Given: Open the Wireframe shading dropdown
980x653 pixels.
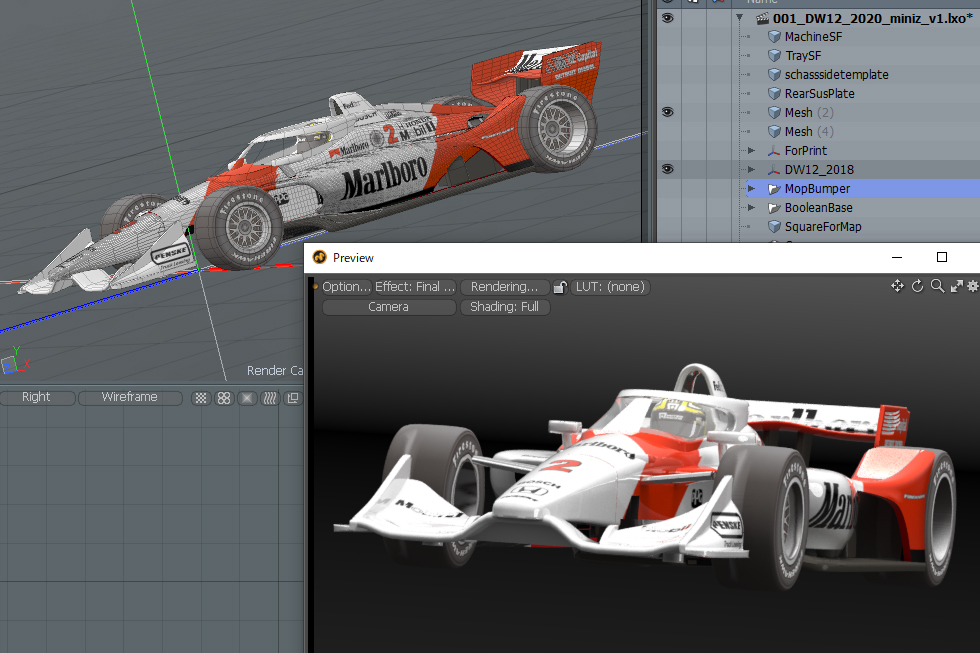Looking at the screenshot, I should (x=130, y=397).
